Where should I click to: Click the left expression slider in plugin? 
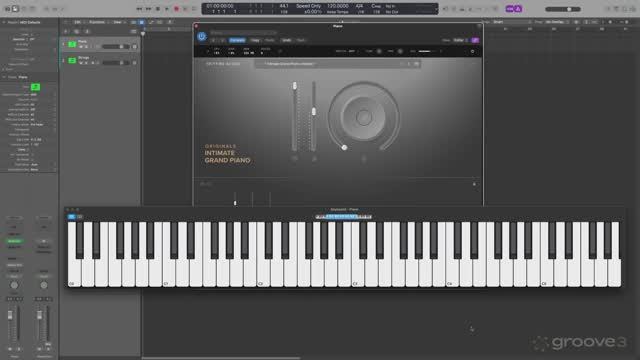[x=295, y=117]
